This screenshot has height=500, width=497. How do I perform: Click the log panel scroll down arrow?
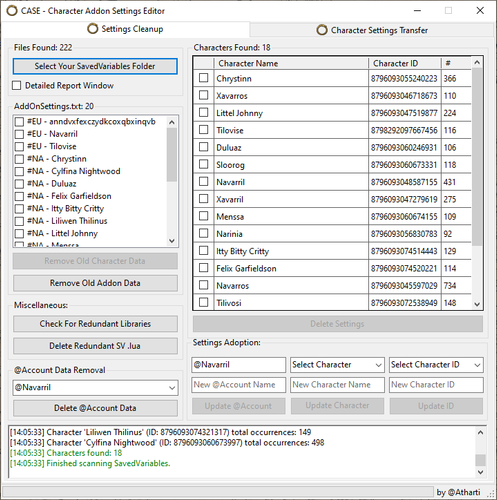point(480,472)
